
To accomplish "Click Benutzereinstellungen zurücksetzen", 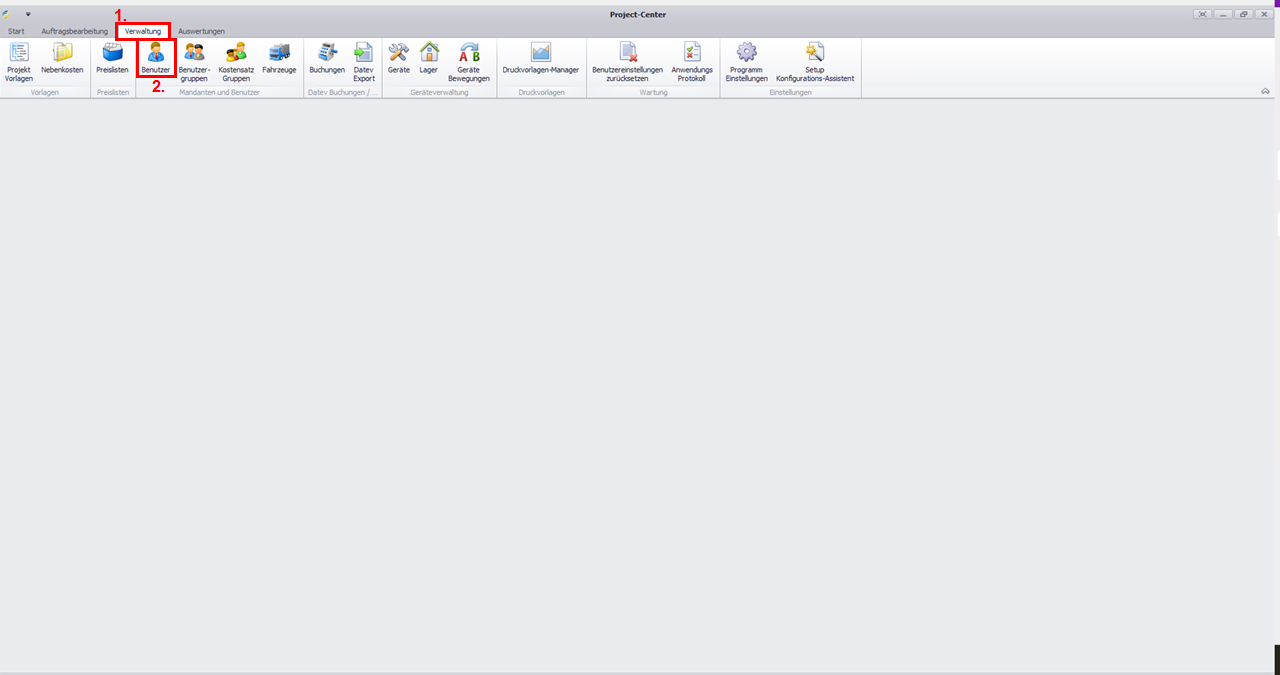I will pyautogui.click(x=627, y=61).
